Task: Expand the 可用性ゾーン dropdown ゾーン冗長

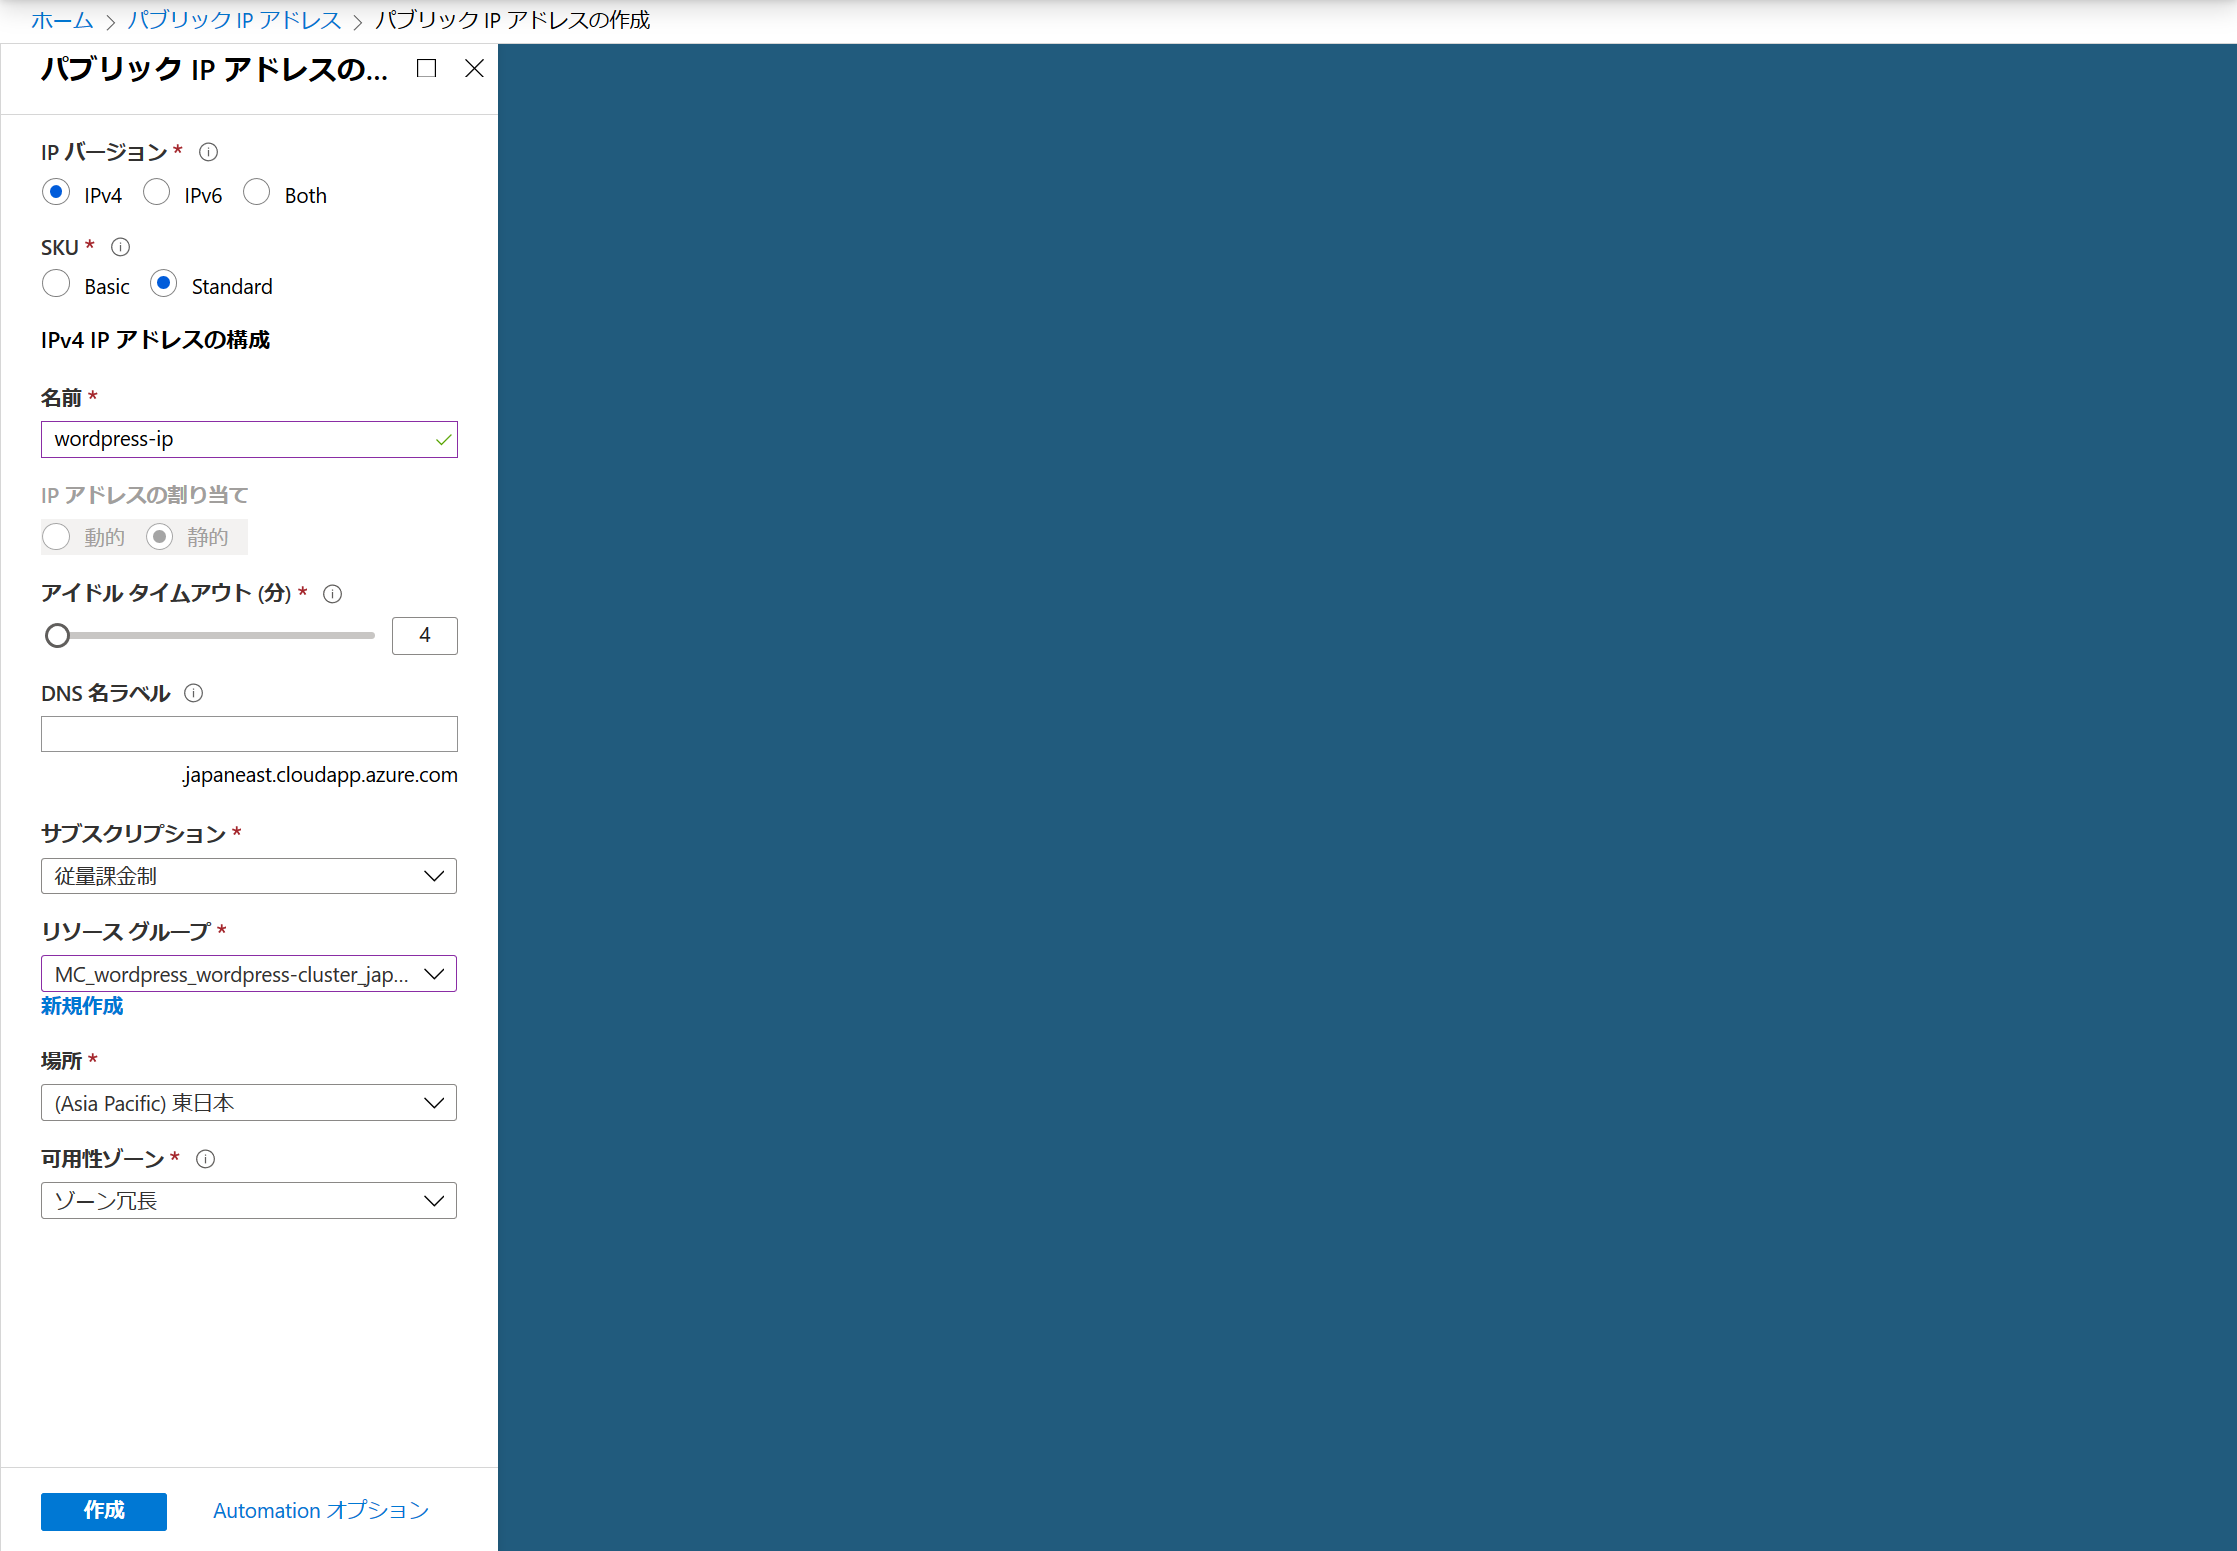Action: pyautogui.click(x=249, y=1201)
